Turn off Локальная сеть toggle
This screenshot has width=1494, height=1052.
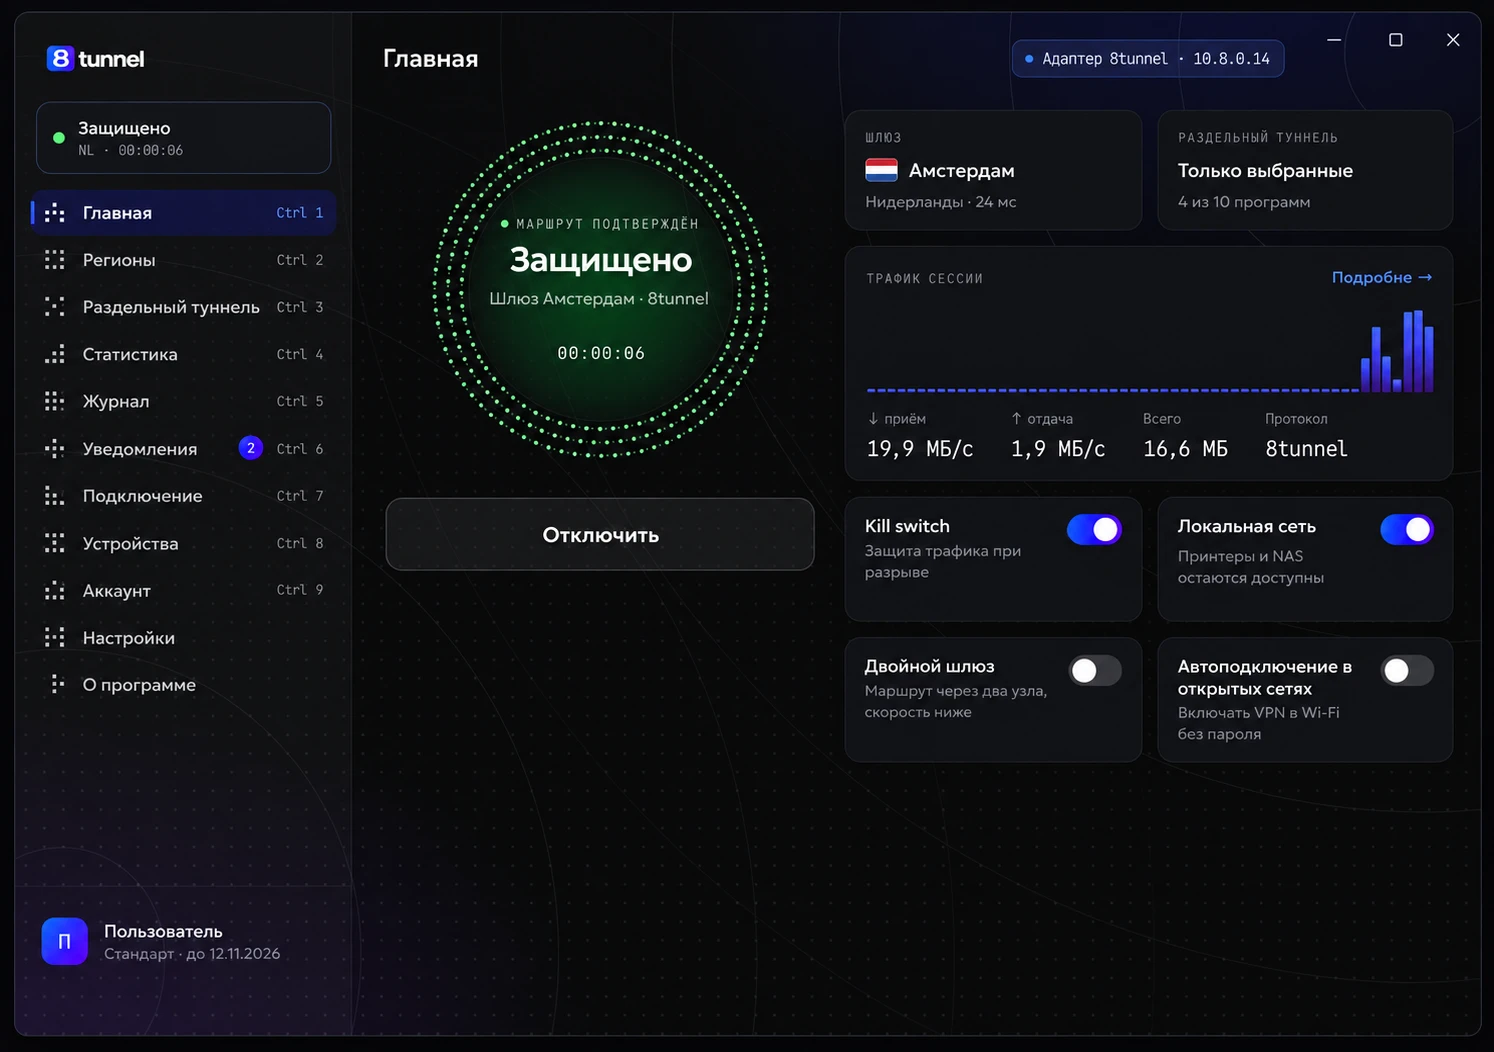click(1407, 529)
